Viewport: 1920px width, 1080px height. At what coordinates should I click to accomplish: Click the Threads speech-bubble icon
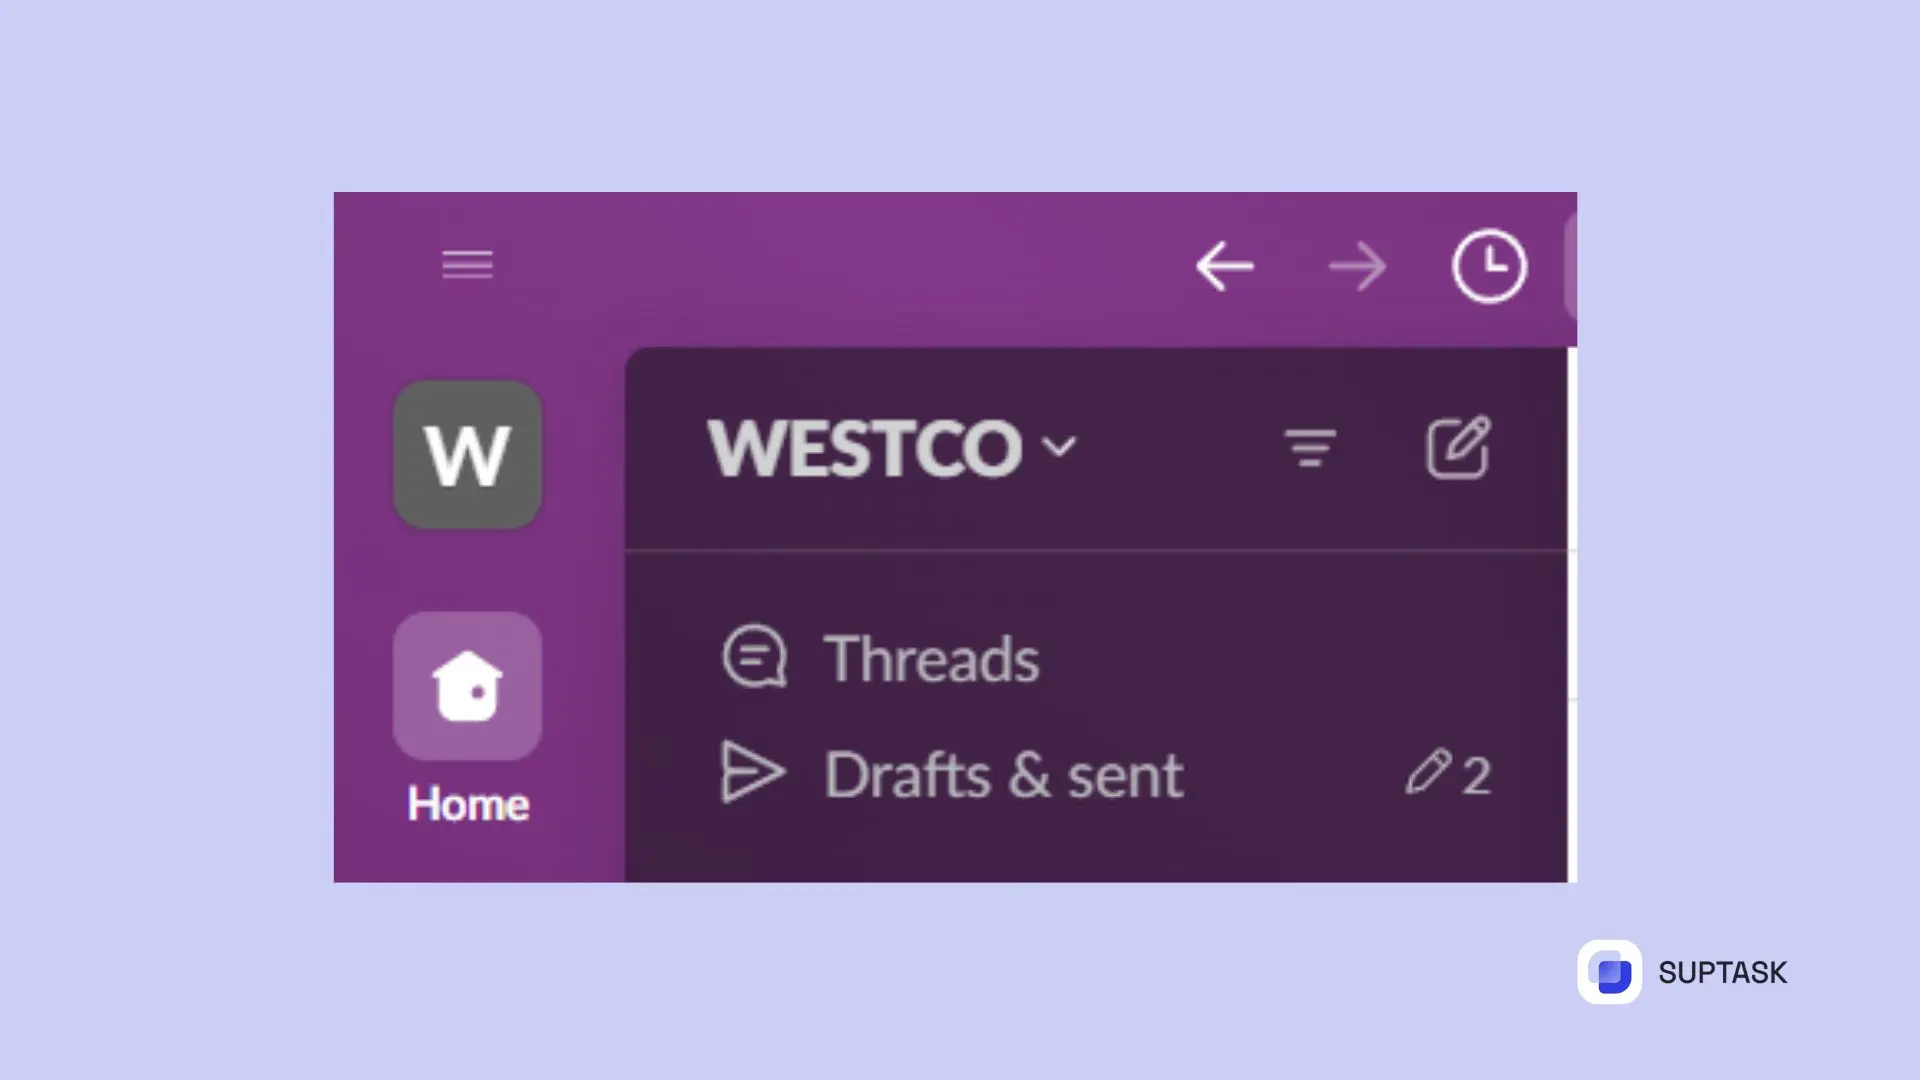coord(754,657)
